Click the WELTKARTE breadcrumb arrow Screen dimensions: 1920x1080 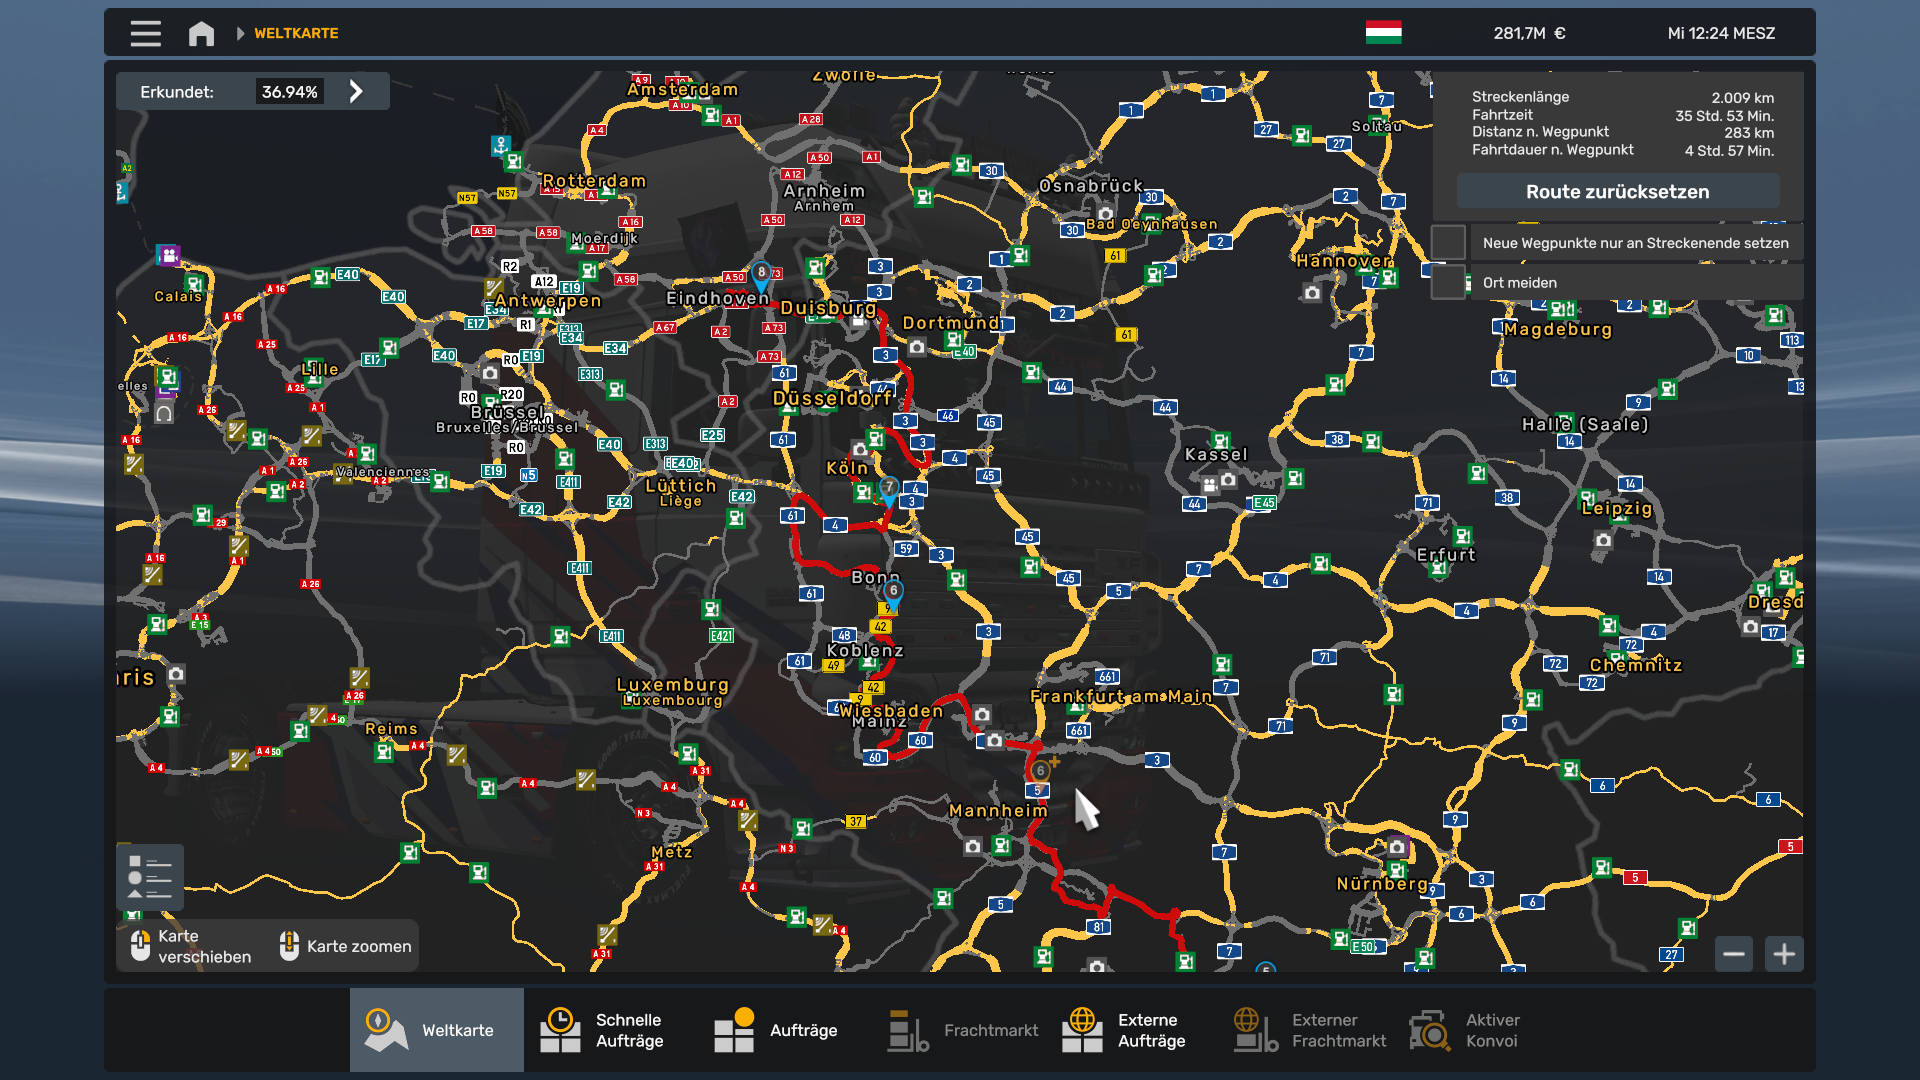240,33
